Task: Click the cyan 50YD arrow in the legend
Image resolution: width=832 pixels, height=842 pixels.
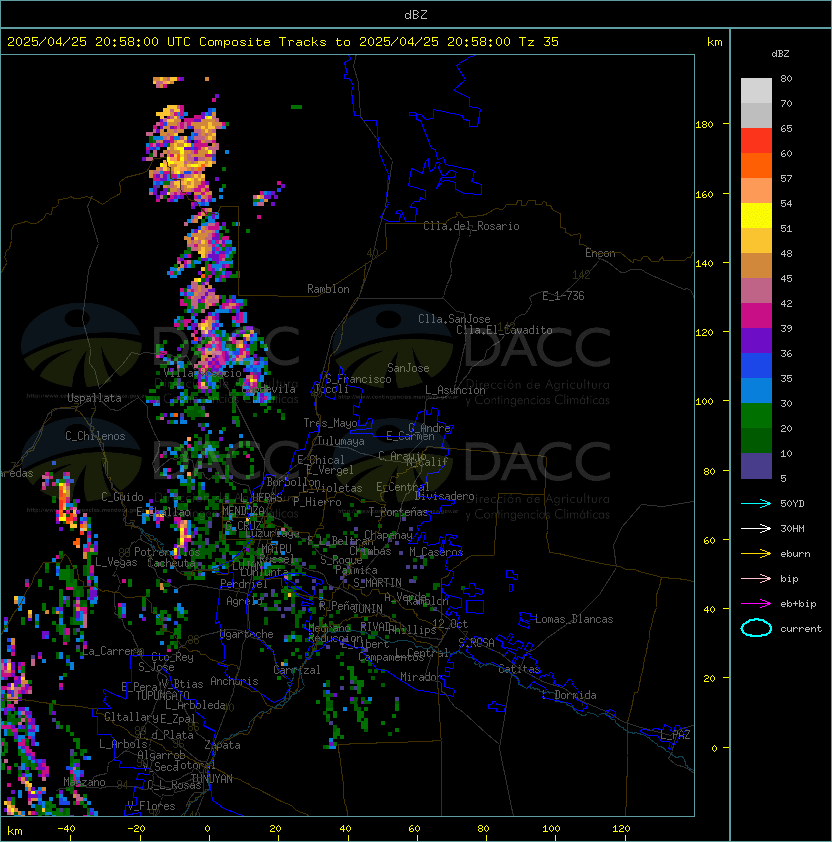Action: (x=756, y=503)
